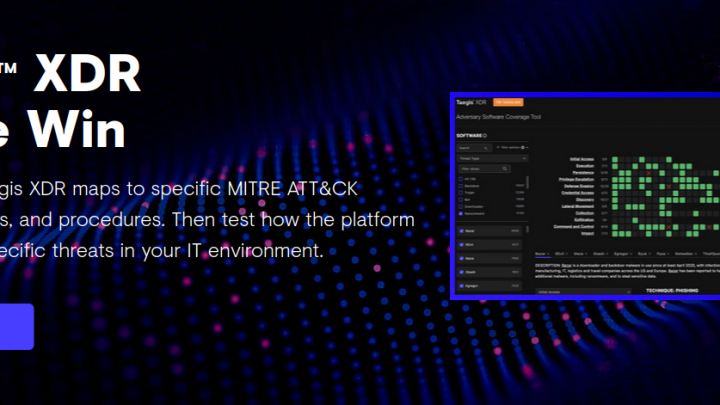Click first green cell in Initial Access row
This screenshot has width=720, height=405.
pyautogui.click(x=615, y=159)
